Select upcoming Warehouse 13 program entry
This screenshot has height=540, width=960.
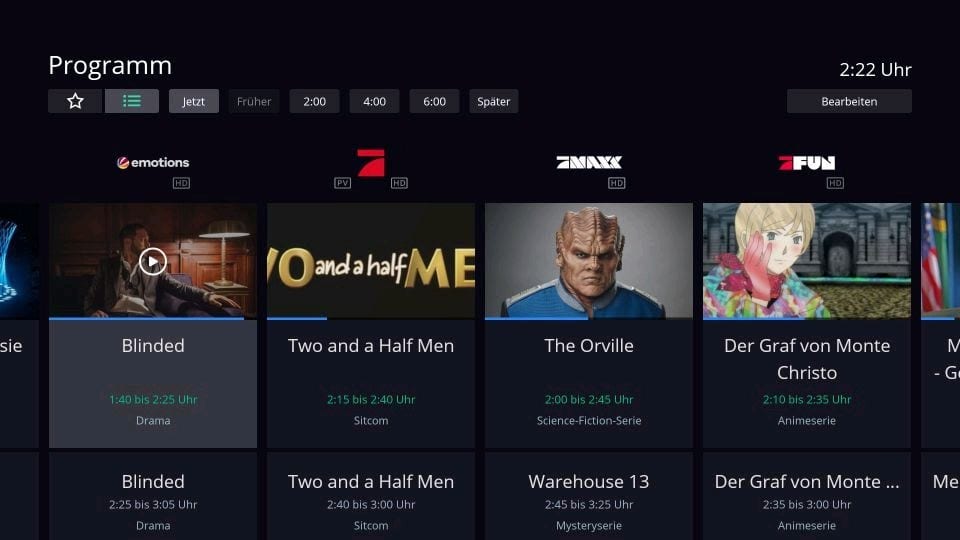pyautogui.click(x=589, y=497)
